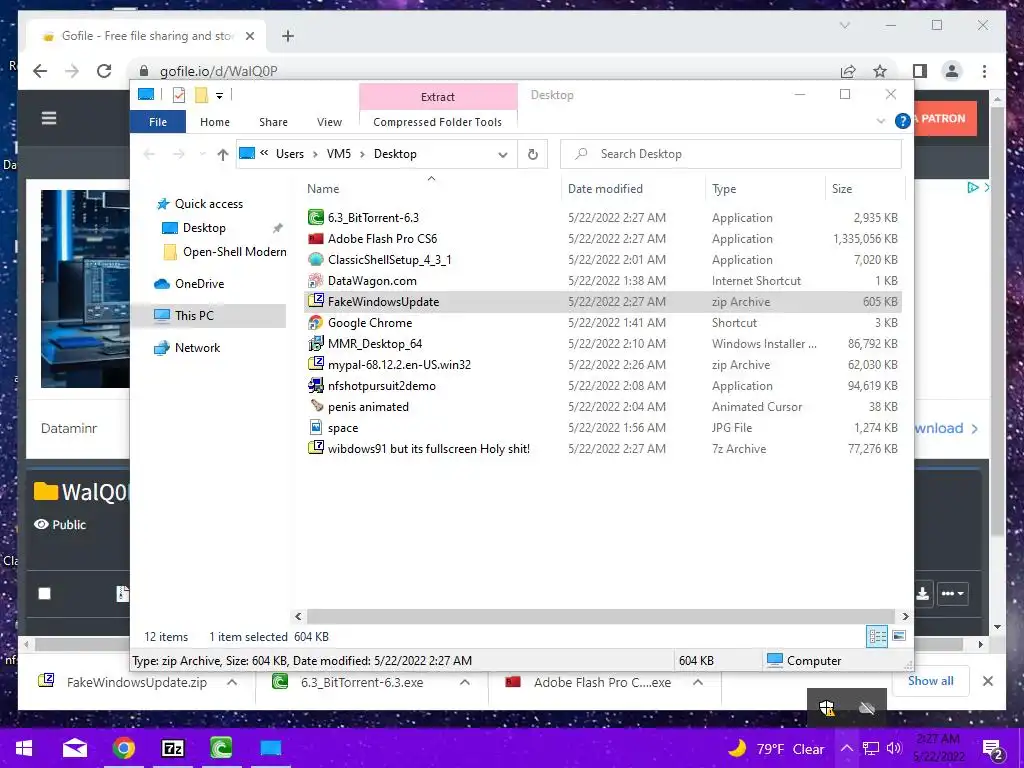
Task: Open notification center on taskbar
Action: pyautogui.click(x=993, y=749)
